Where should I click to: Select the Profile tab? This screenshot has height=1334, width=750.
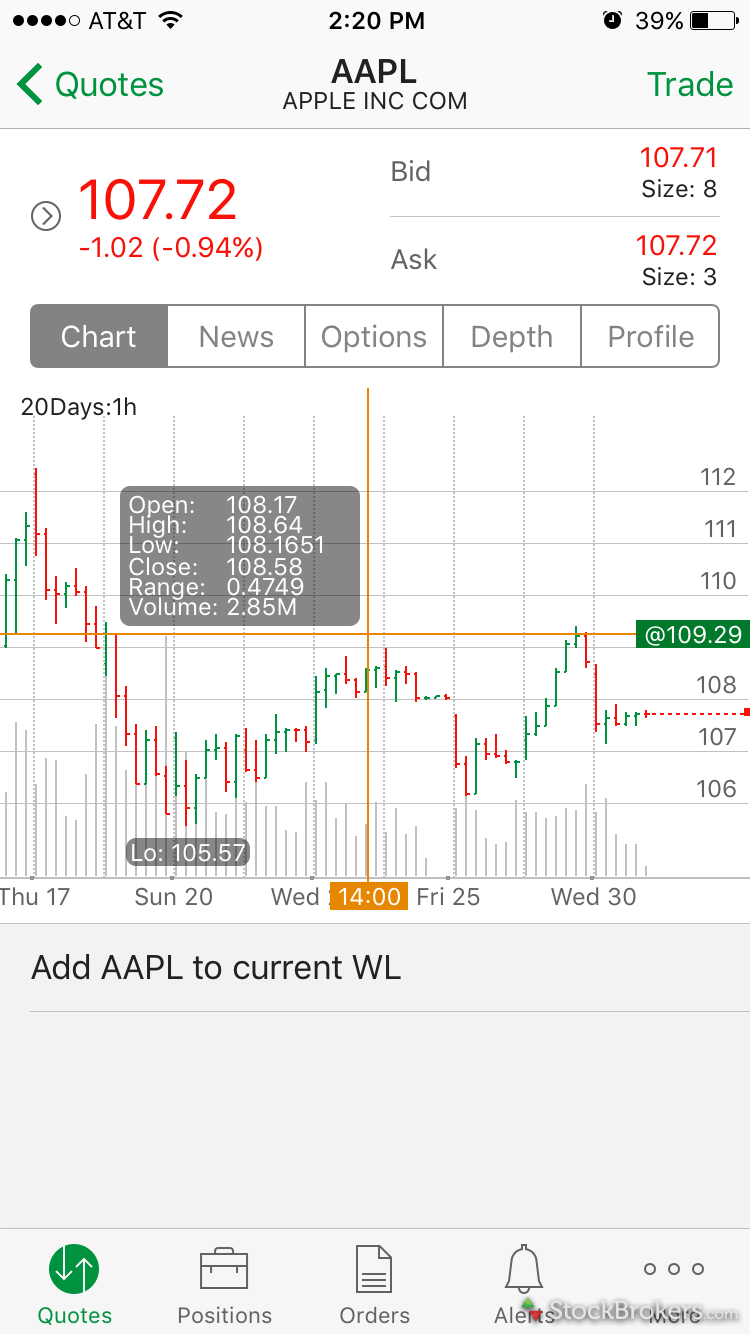click(x=650, y=337)
